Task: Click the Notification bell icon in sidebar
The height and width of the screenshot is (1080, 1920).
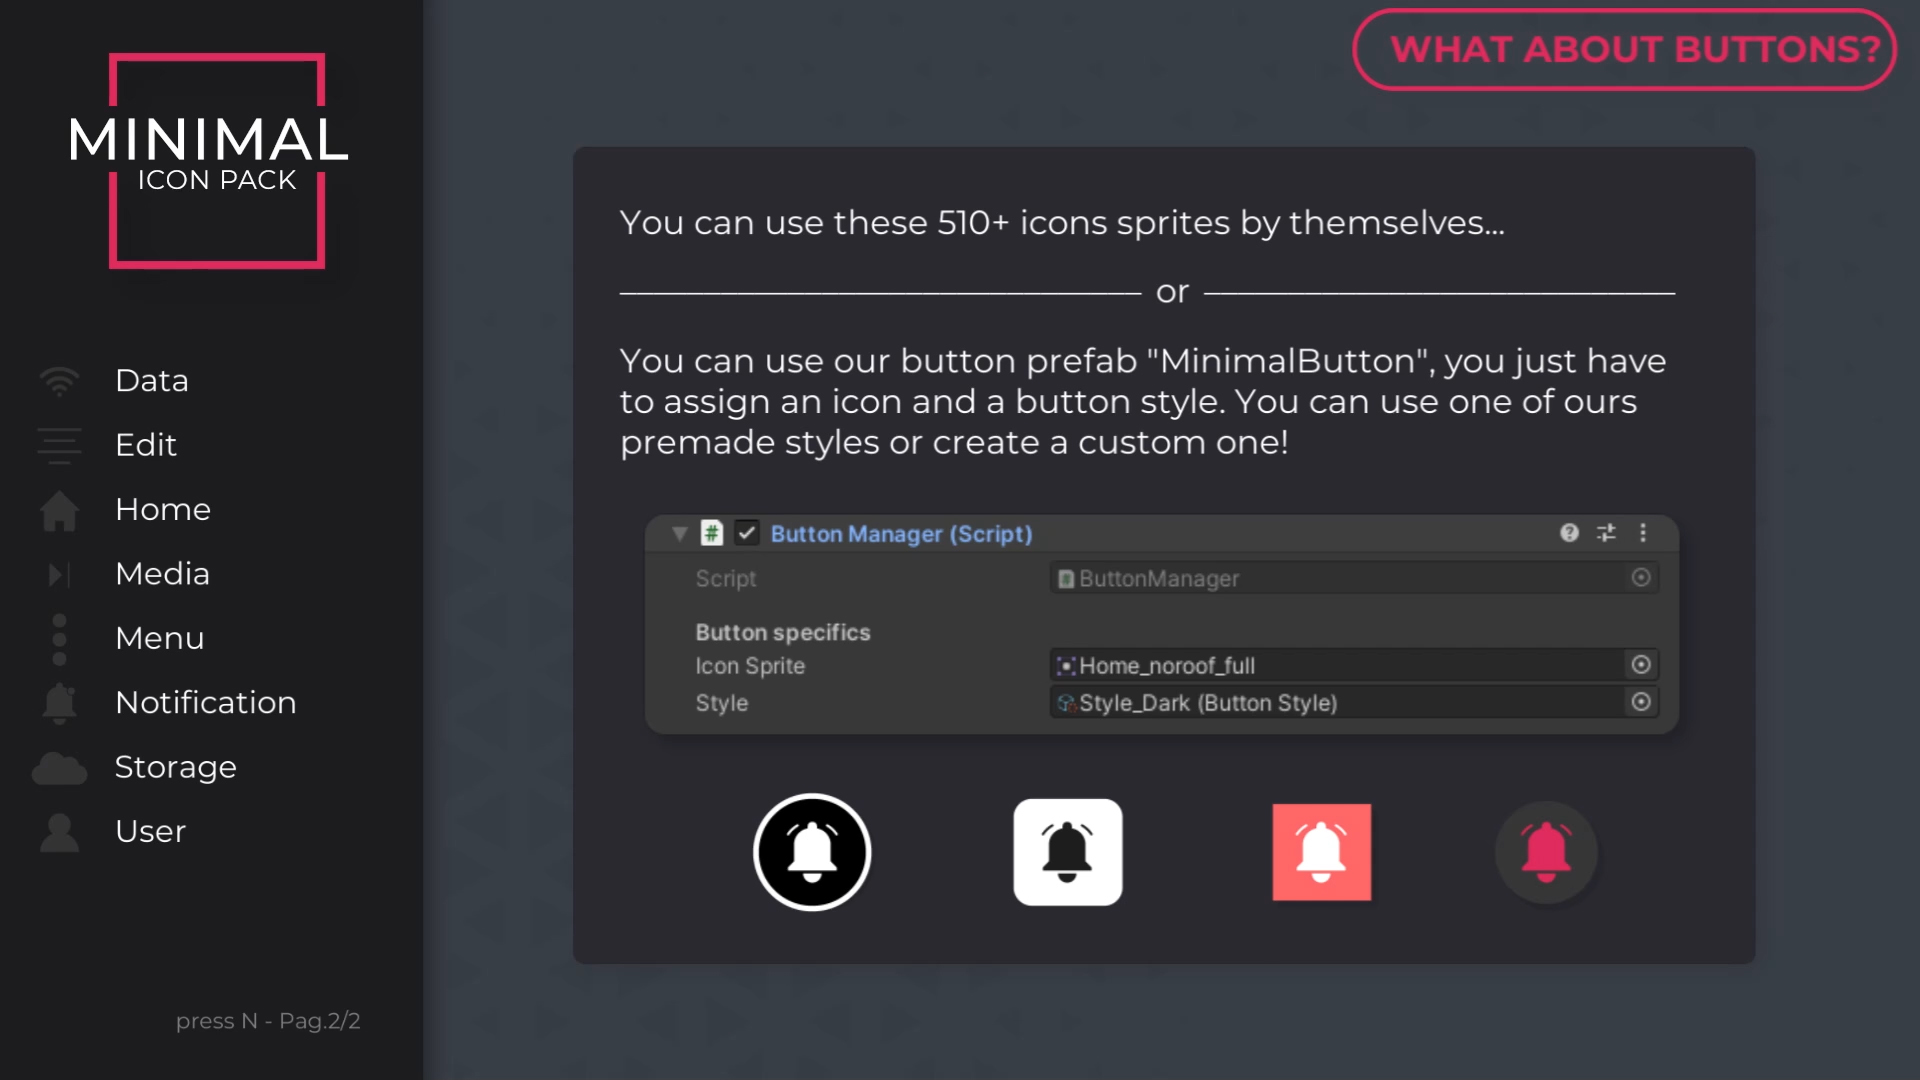Action: pos(59,703)
